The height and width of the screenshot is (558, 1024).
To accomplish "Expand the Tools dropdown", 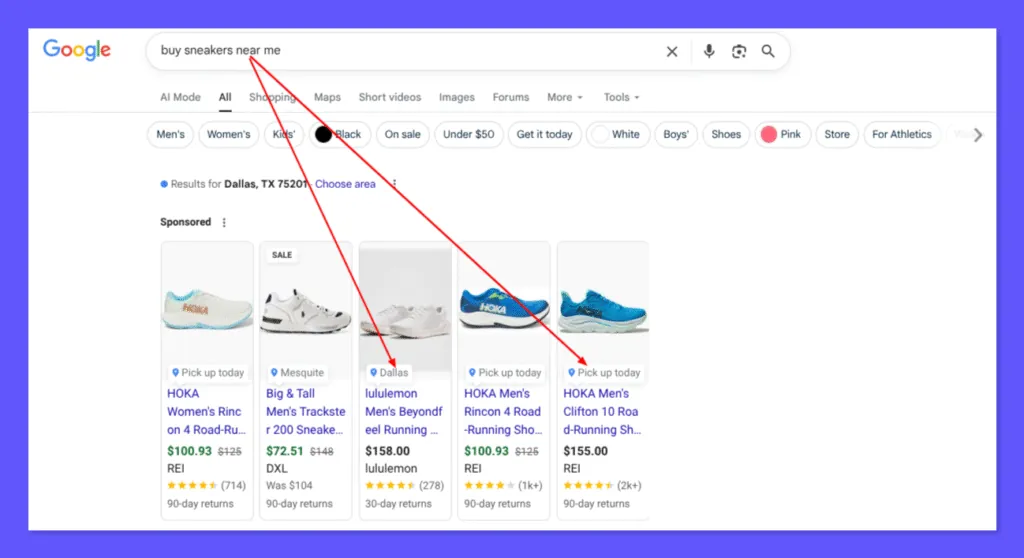I will click(621, 97).
